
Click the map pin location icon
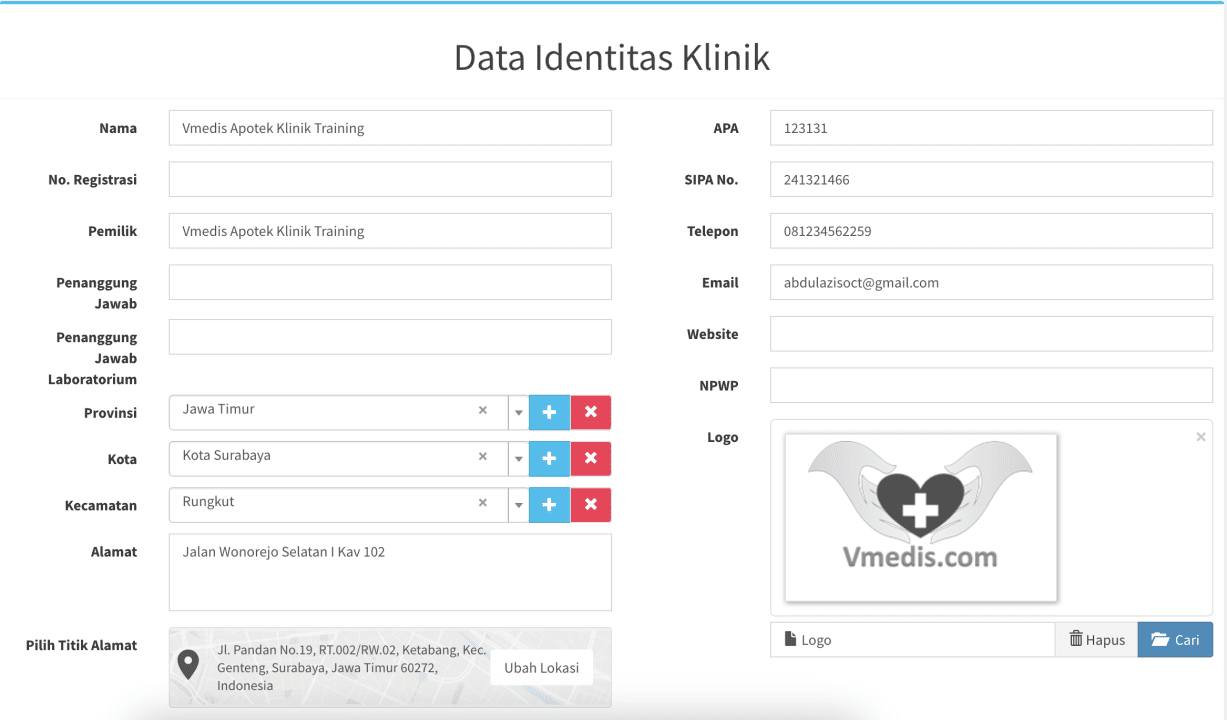188,665
